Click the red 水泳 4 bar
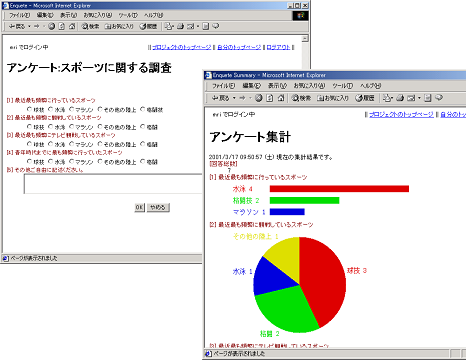The width and height of the screenshot is (466, 360). coord(339,189)
